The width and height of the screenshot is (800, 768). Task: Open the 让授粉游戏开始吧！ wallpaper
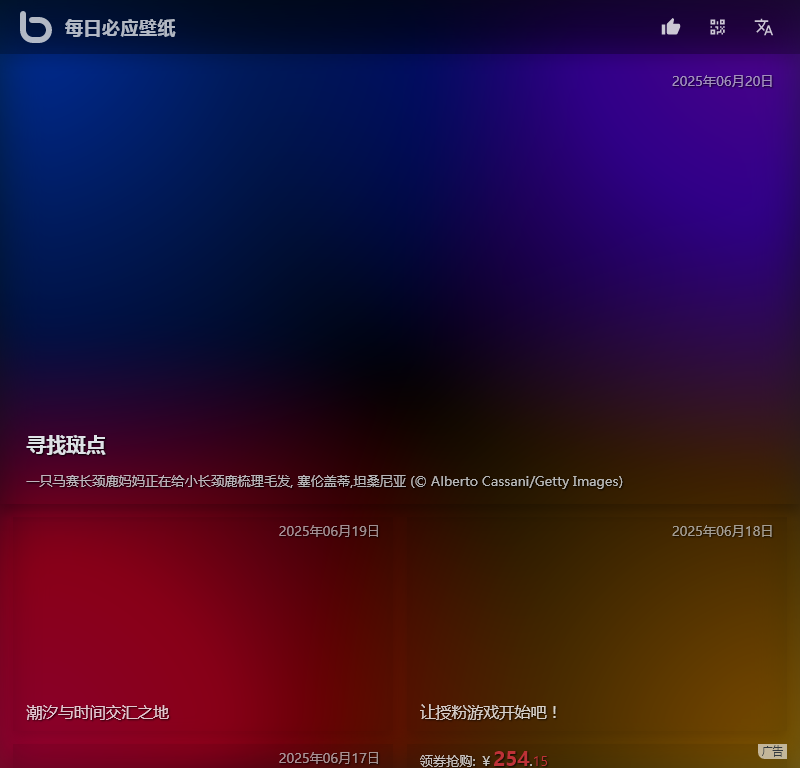point(489,712)
